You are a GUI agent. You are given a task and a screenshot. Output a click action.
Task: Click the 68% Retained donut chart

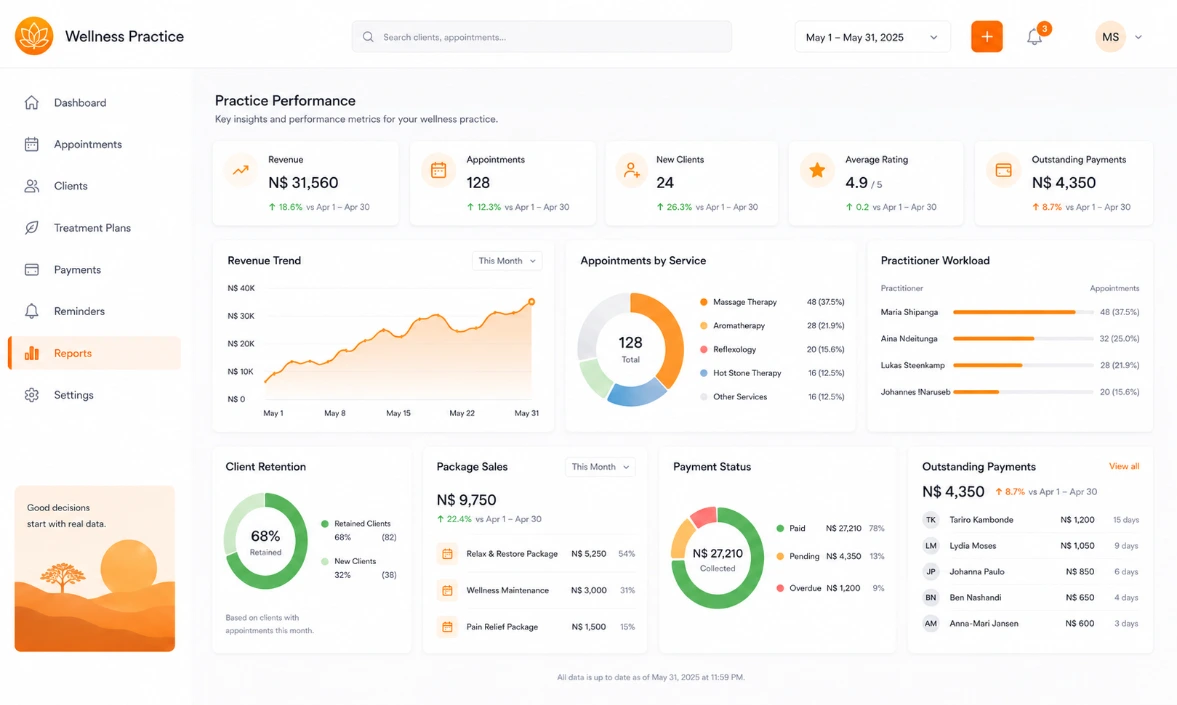[266, 541]
